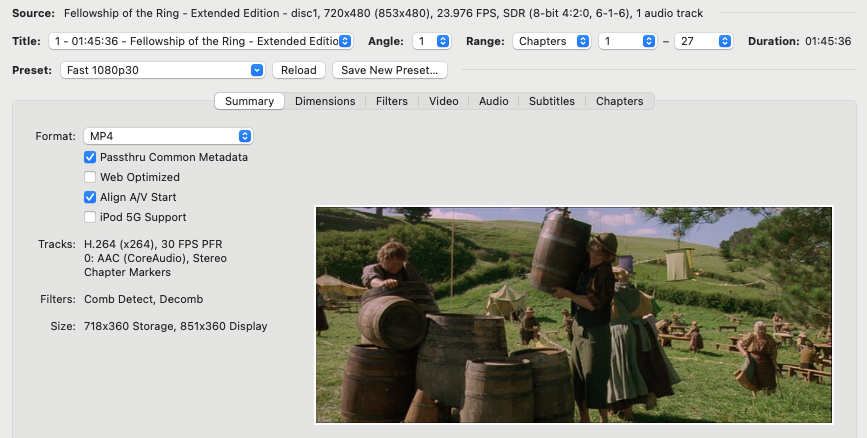Click the Source description text
Viewport: 867px width, 438px height.
383,13
